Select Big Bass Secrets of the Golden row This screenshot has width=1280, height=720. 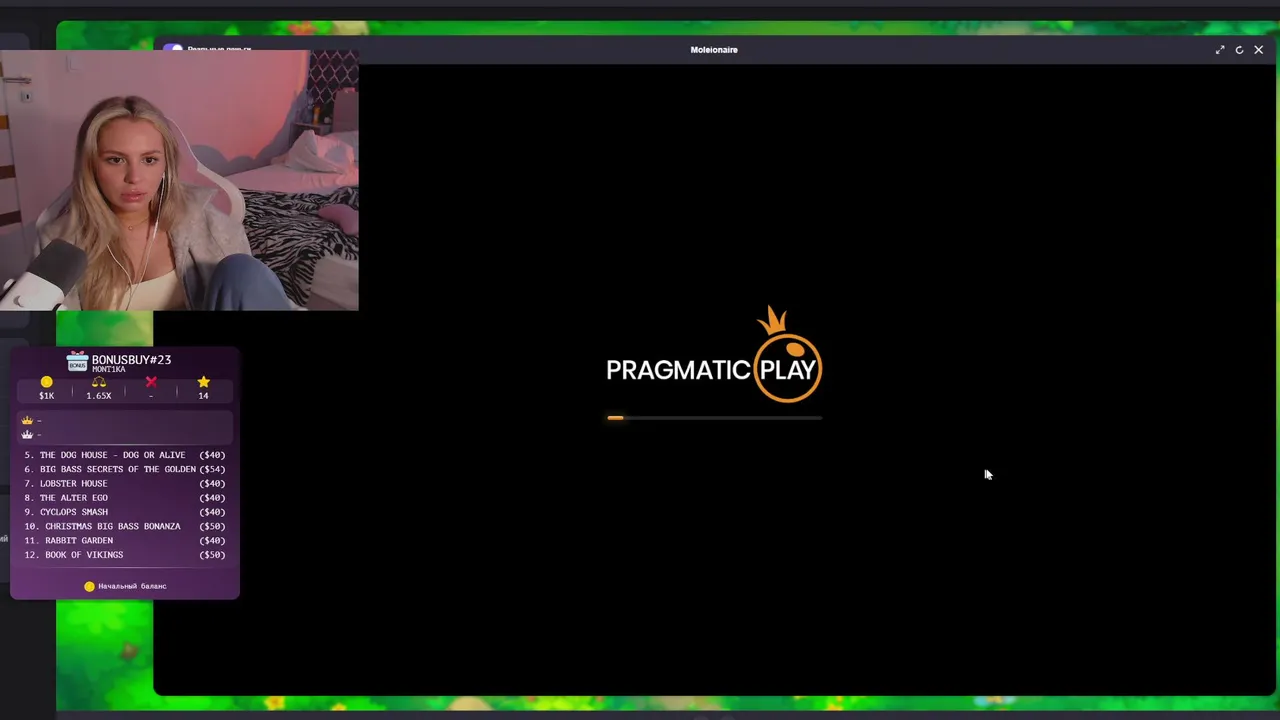pyautogui.click(x=125, y=469)
